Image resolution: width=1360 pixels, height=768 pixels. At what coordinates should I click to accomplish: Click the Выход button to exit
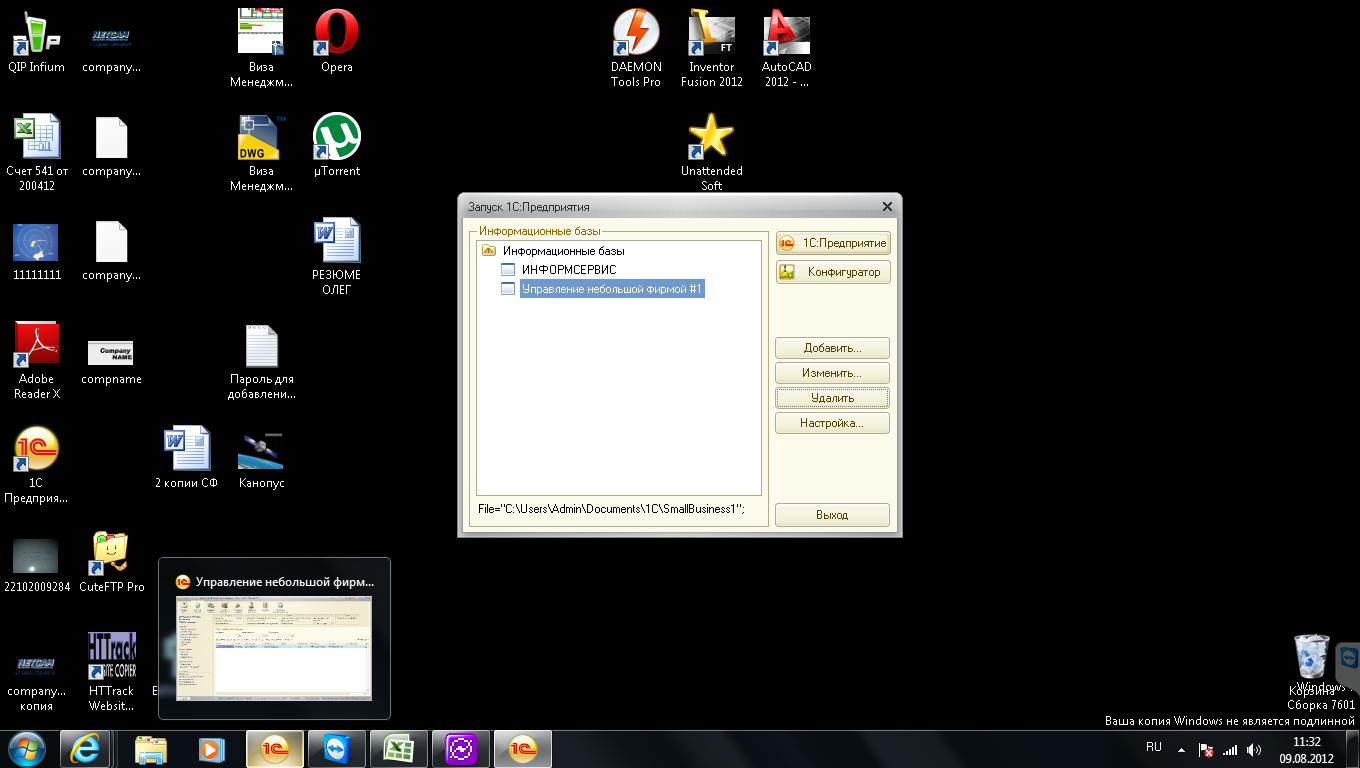tap(832, 515)
